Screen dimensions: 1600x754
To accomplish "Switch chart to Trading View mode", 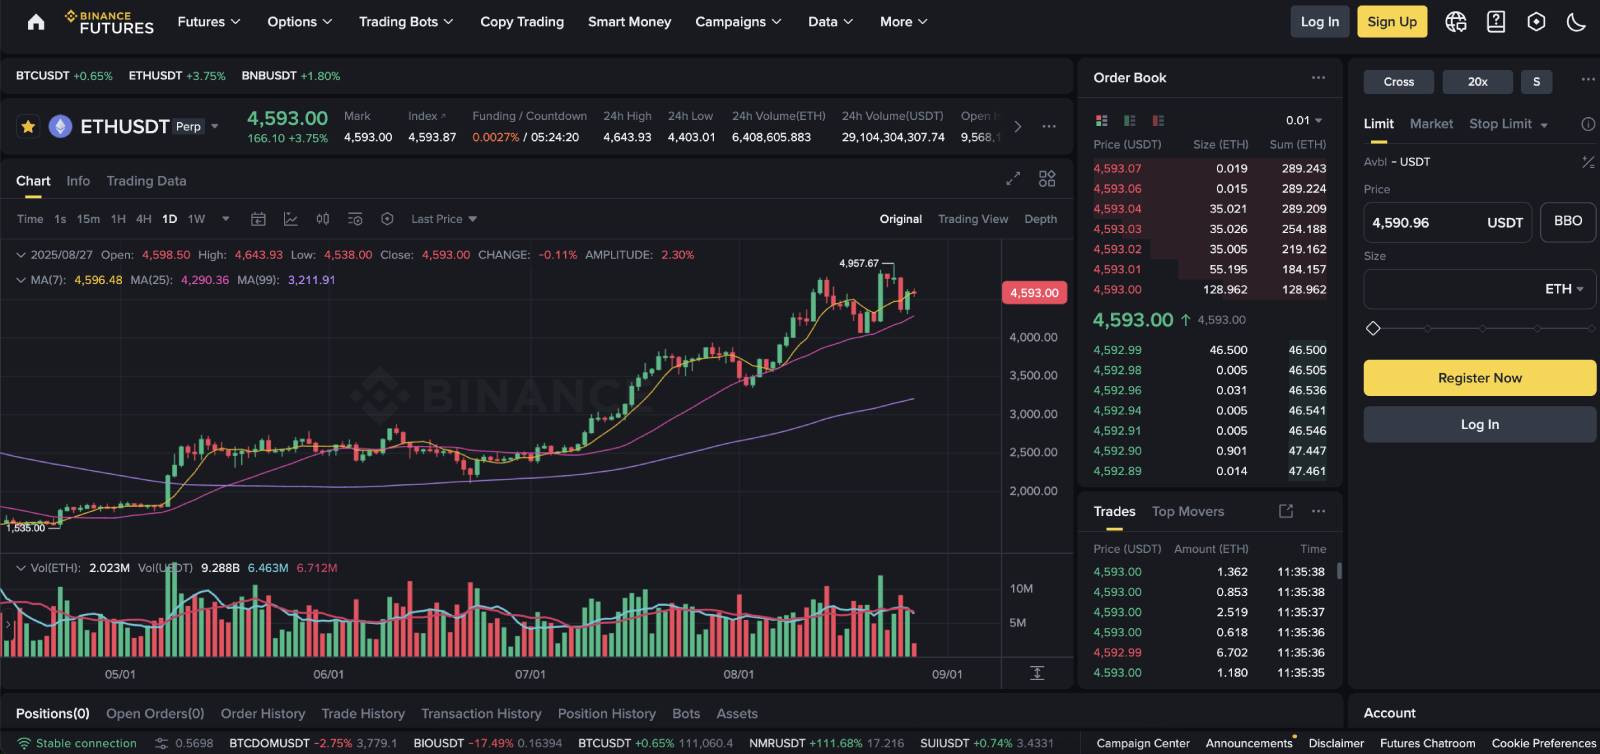I will point(972,219).
